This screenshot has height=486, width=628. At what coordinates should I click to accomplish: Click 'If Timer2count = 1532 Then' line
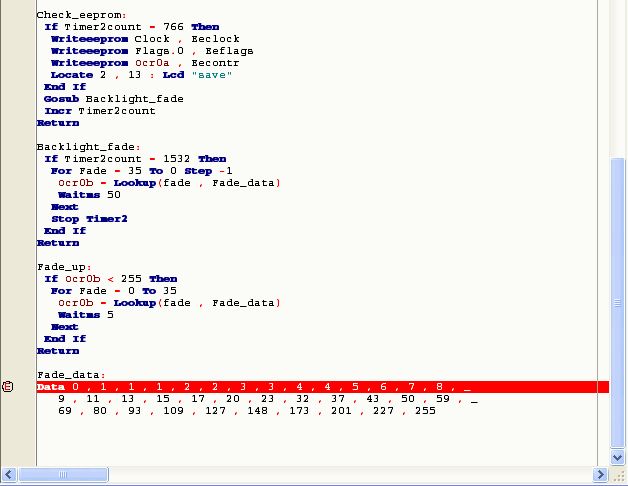135,159
